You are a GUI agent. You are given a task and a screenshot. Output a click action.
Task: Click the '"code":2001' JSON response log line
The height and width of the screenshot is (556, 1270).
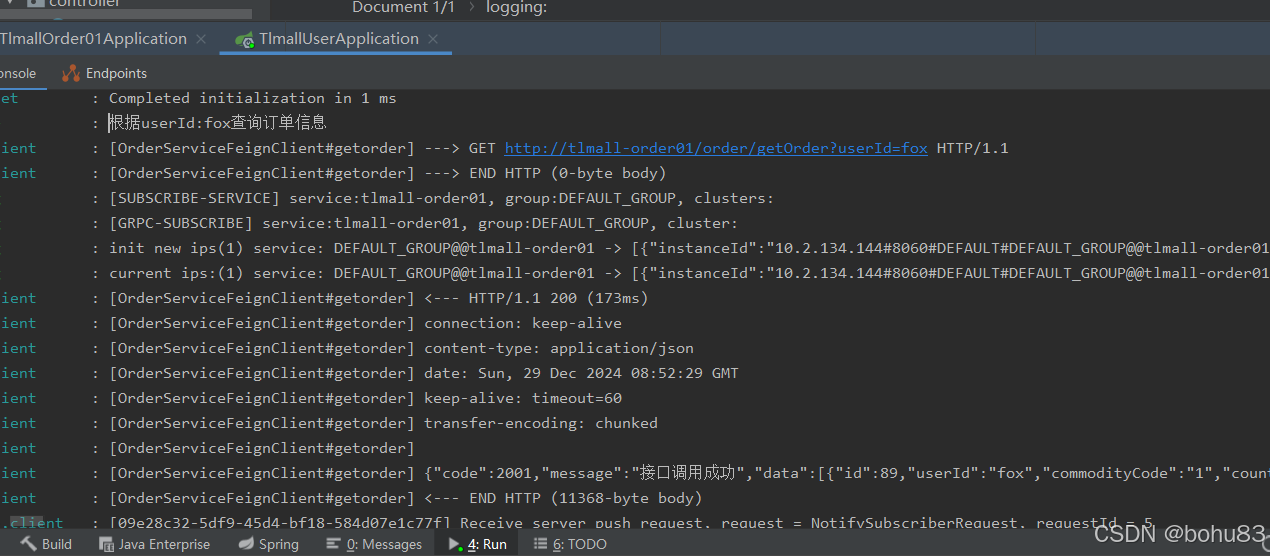click(x=689, y=473)
